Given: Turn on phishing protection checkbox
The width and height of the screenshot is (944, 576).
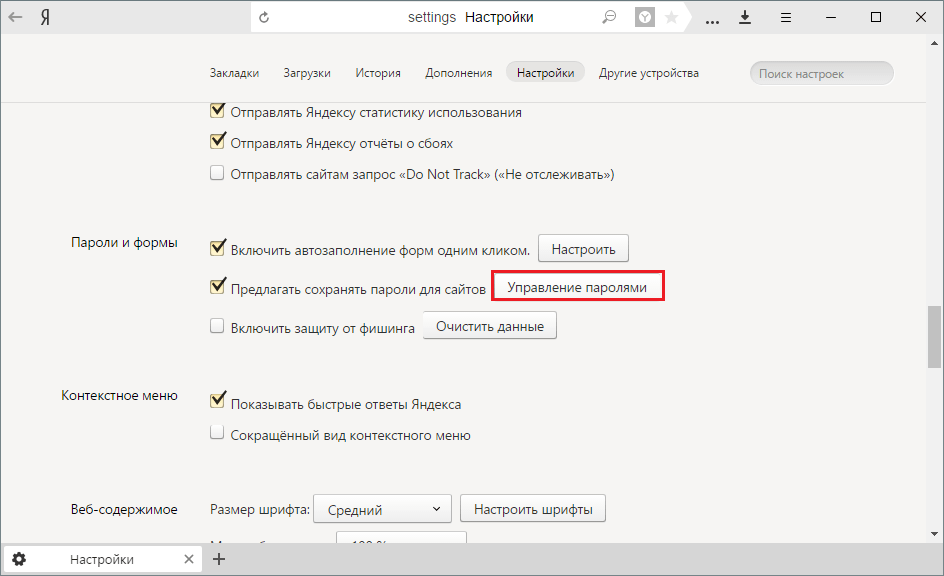Looking at the screenshot, I should (217, 326).
